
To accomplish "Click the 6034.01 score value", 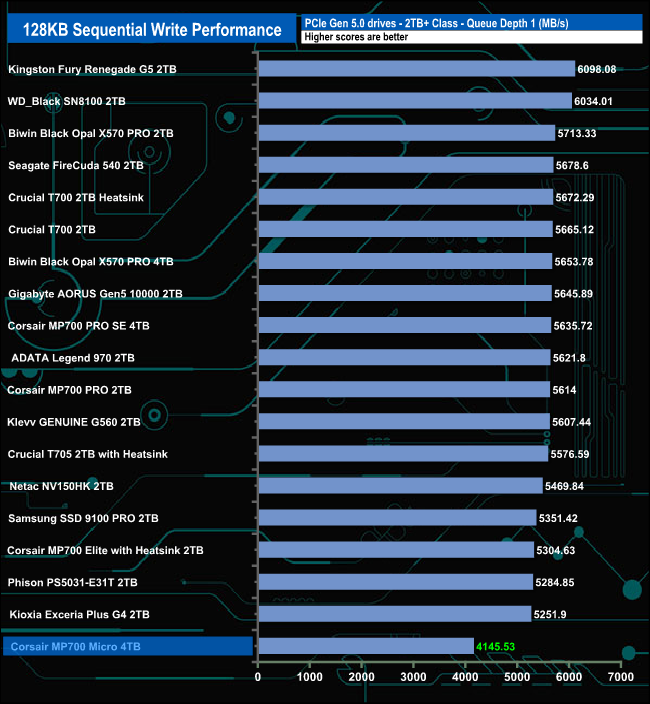I will [x=593, y=101].
